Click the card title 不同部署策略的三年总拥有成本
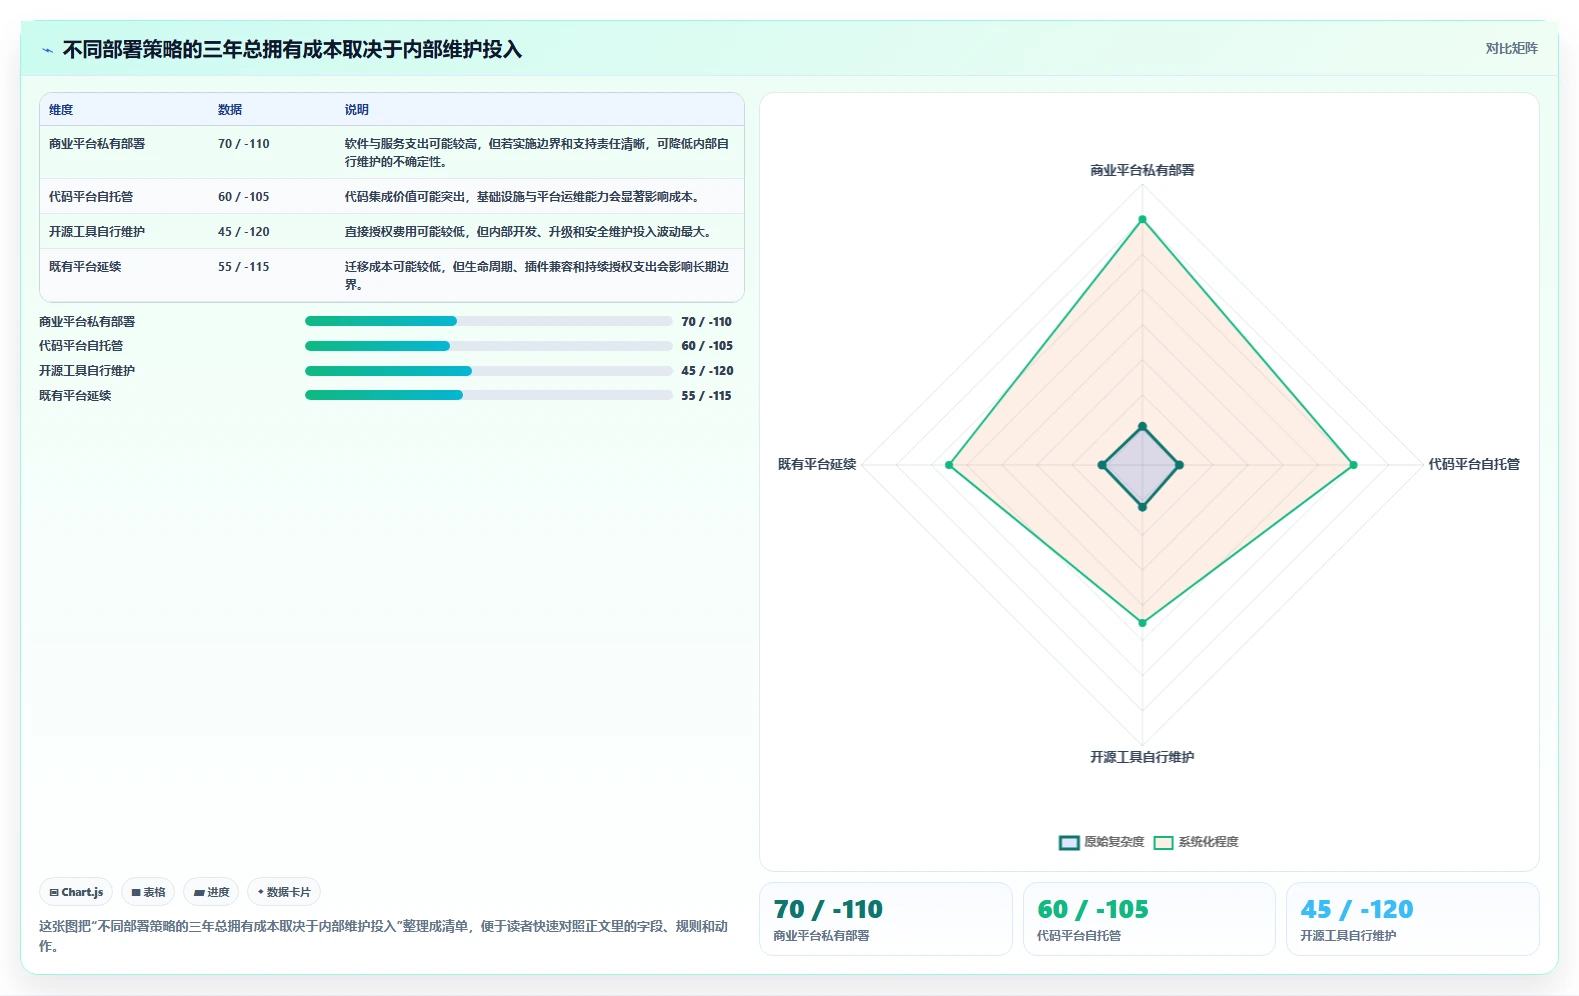 pos(292,50)
